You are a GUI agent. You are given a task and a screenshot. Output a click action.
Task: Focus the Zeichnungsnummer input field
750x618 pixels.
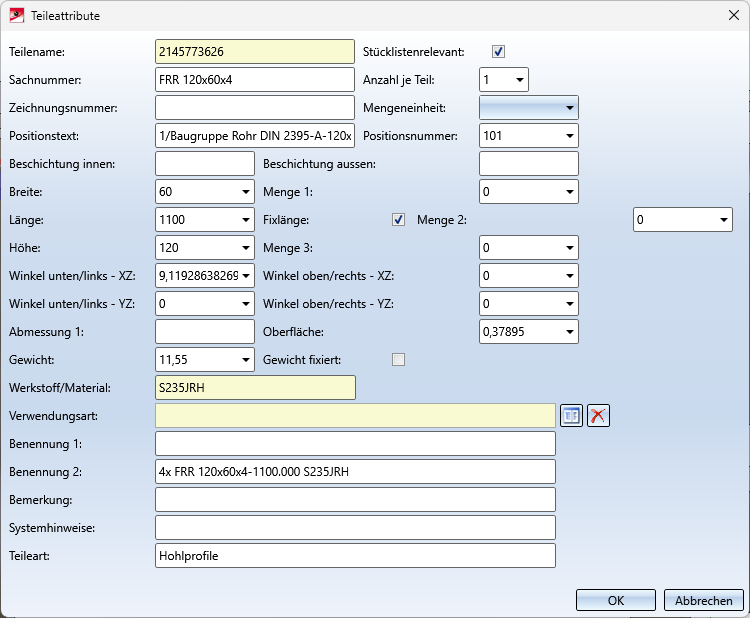pyautogui.click(x=255, y=108)
